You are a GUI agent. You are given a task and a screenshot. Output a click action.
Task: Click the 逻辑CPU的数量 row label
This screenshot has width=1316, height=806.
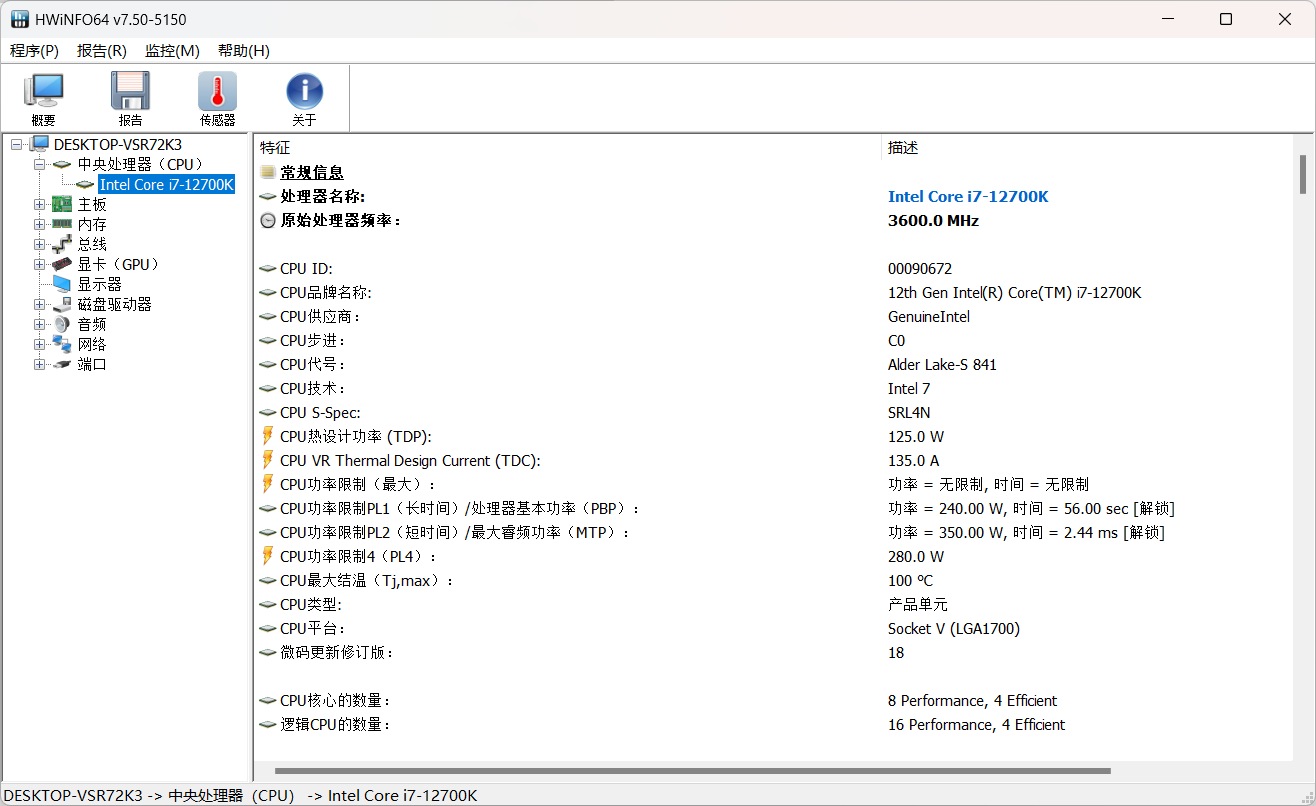(335, 725)
